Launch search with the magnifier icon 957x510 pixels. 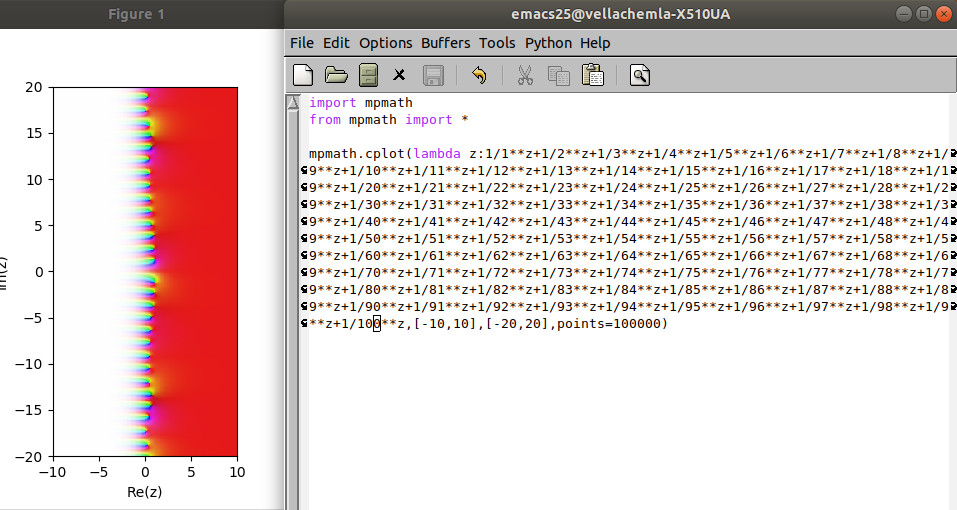640,75
